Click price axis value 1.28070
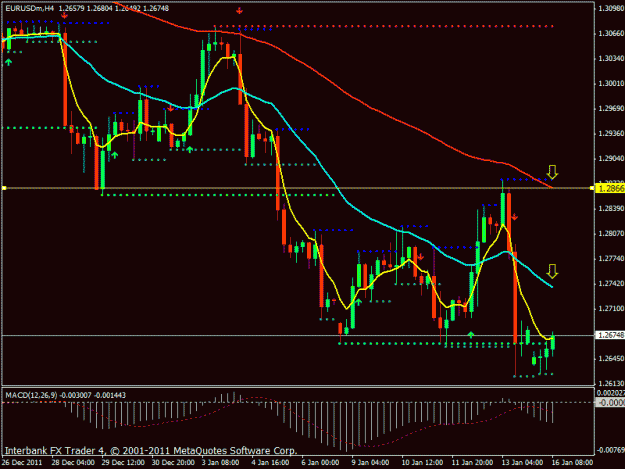Screen dimensions: 625x469 (x=611, y=234)
